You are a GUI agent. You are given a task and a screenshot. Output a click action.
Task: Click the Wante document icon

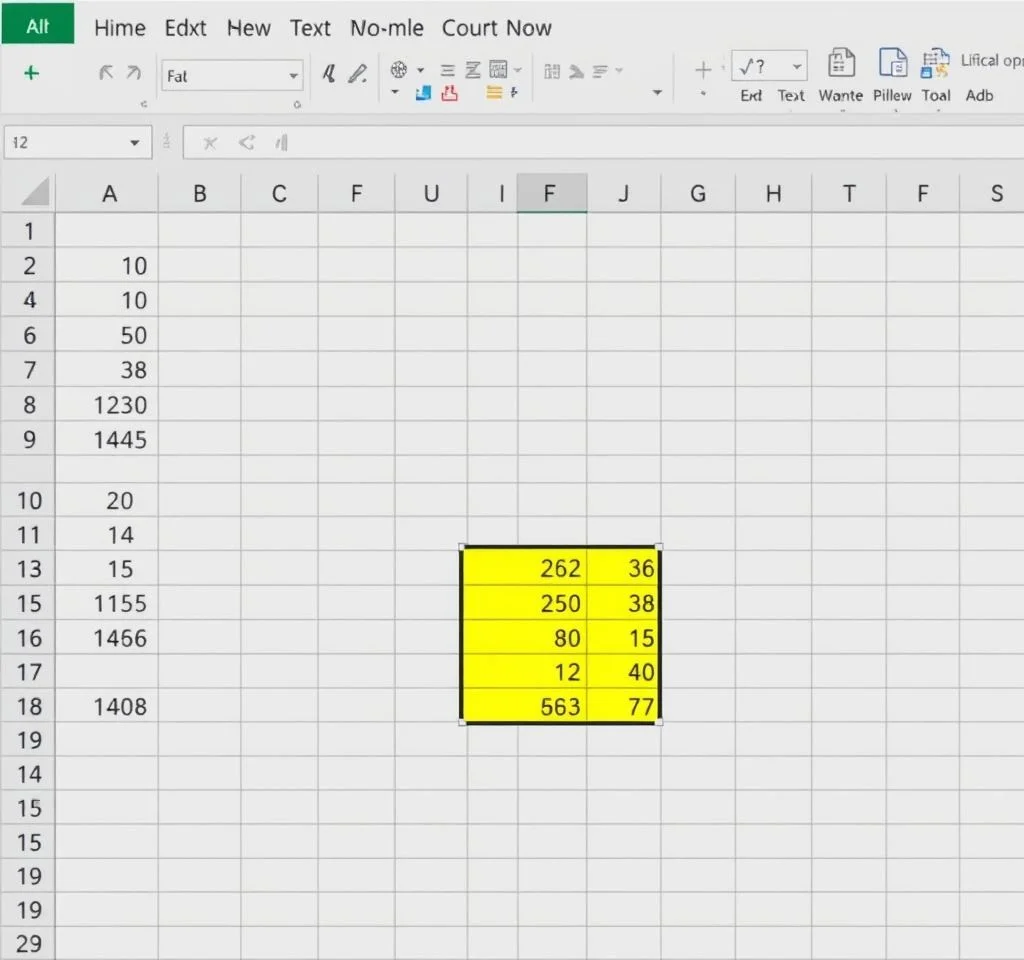pyautogui.click(x=841, y=64)
